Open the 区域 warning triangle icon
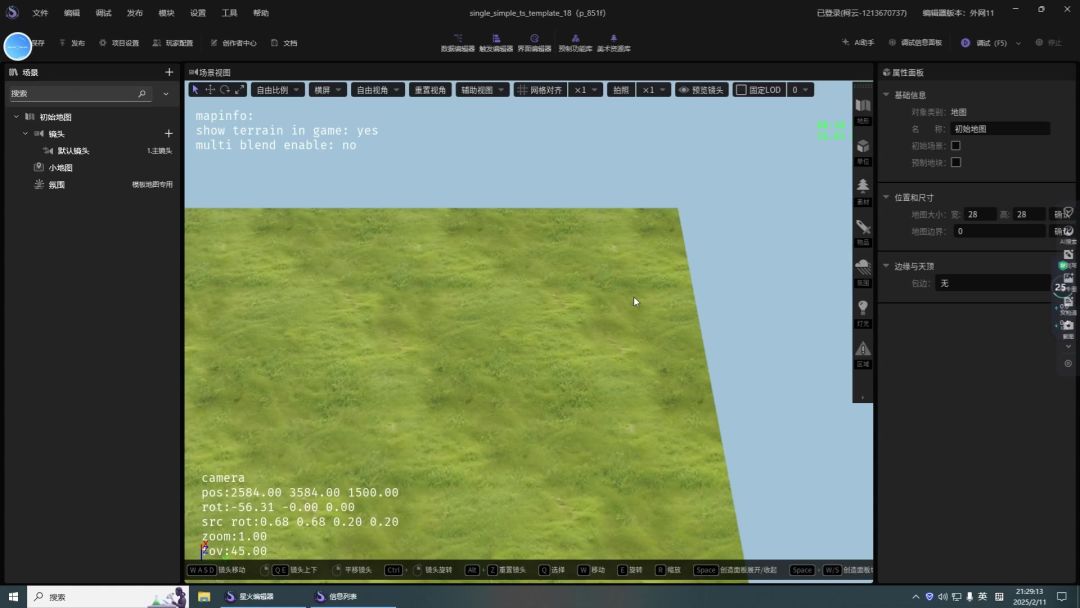Image resolution: width=1080 pixels, height=608 pixels. (x=862, y=350)
